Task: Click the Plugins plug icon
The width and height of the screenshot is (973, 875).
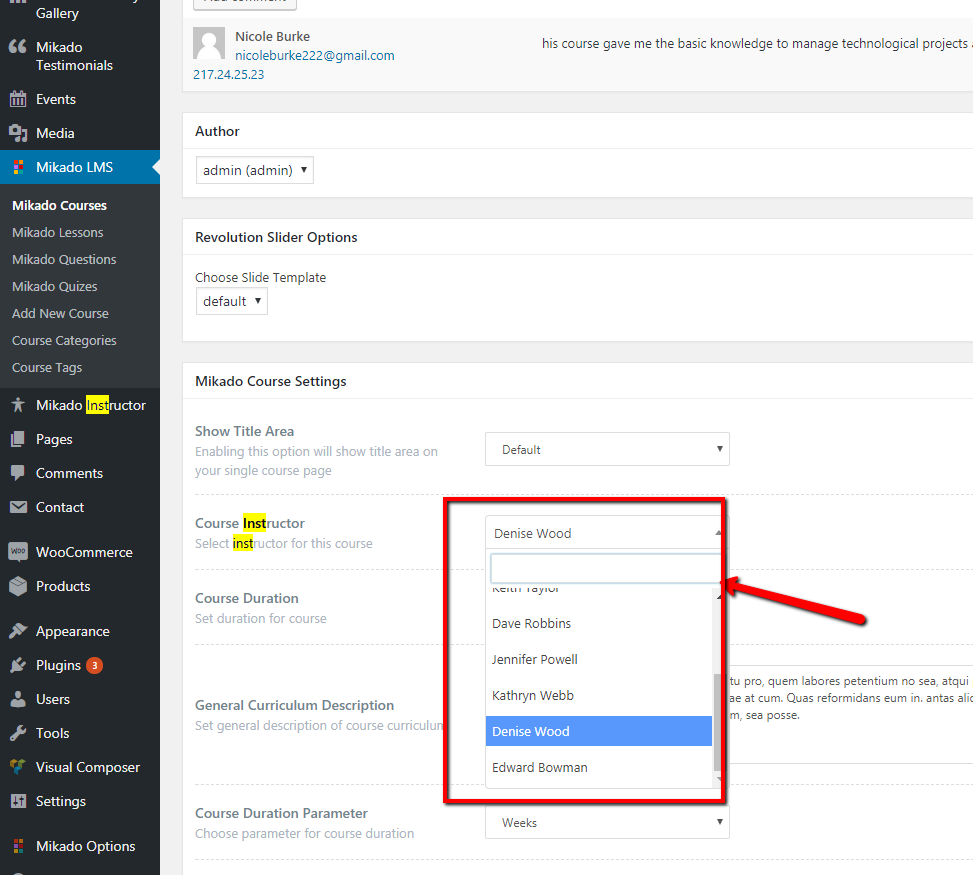Action: point(18,665)
